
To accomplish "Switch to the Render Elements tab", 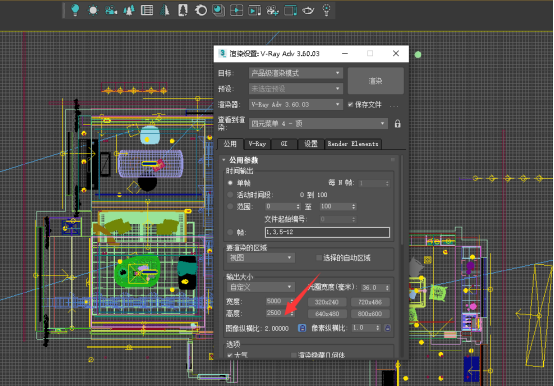I will (353, 144).
